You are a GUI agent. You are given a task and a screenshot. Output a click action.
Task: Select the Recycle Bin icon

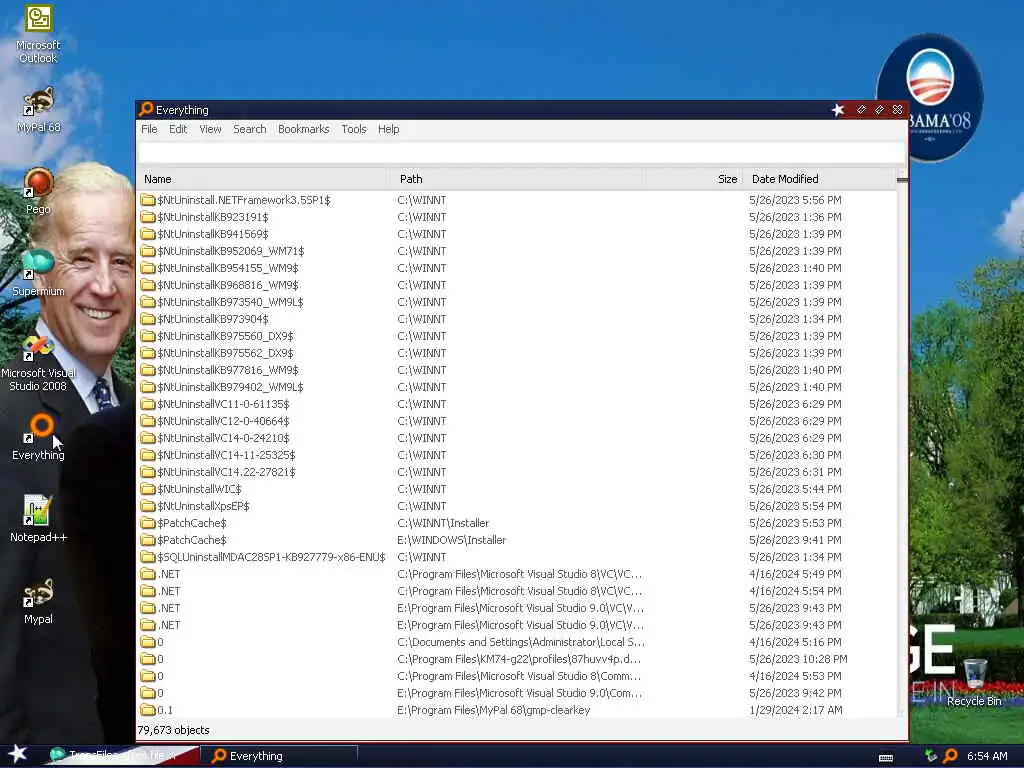[974, 682]
